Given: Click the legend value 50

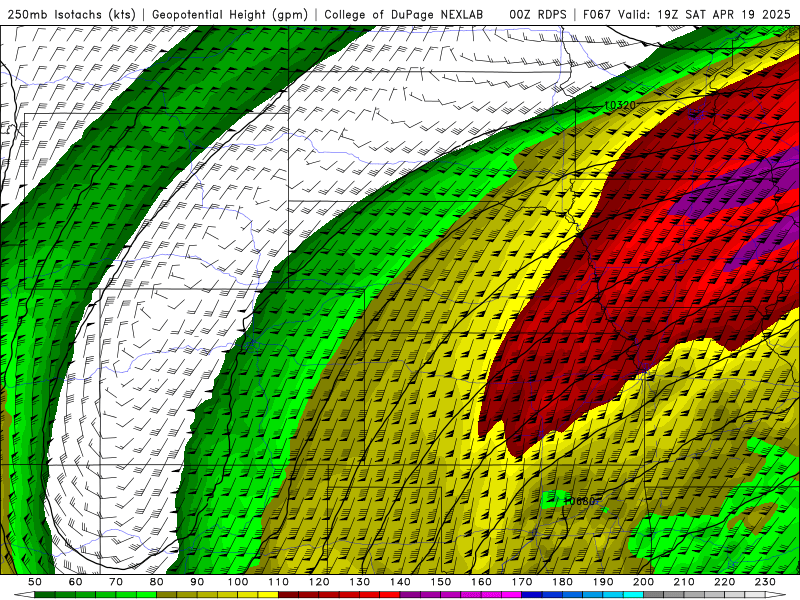Looking at the screenshot, I should [x=35, y=582].
